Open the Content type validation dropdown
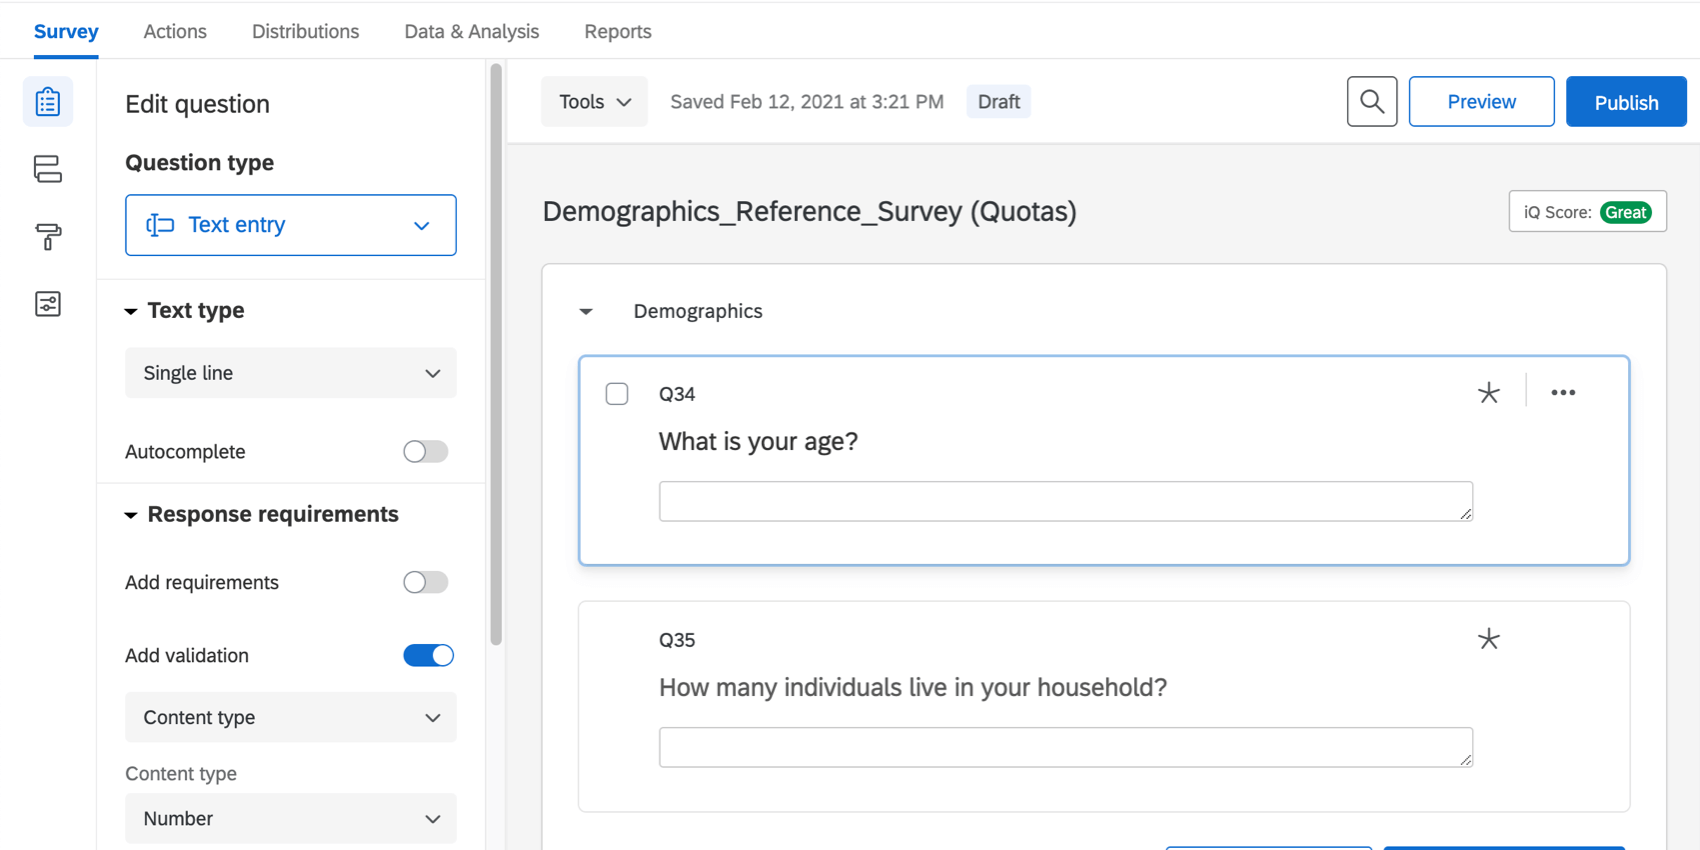The width and height of the screenshot is (1700, 850). (291, 718)
